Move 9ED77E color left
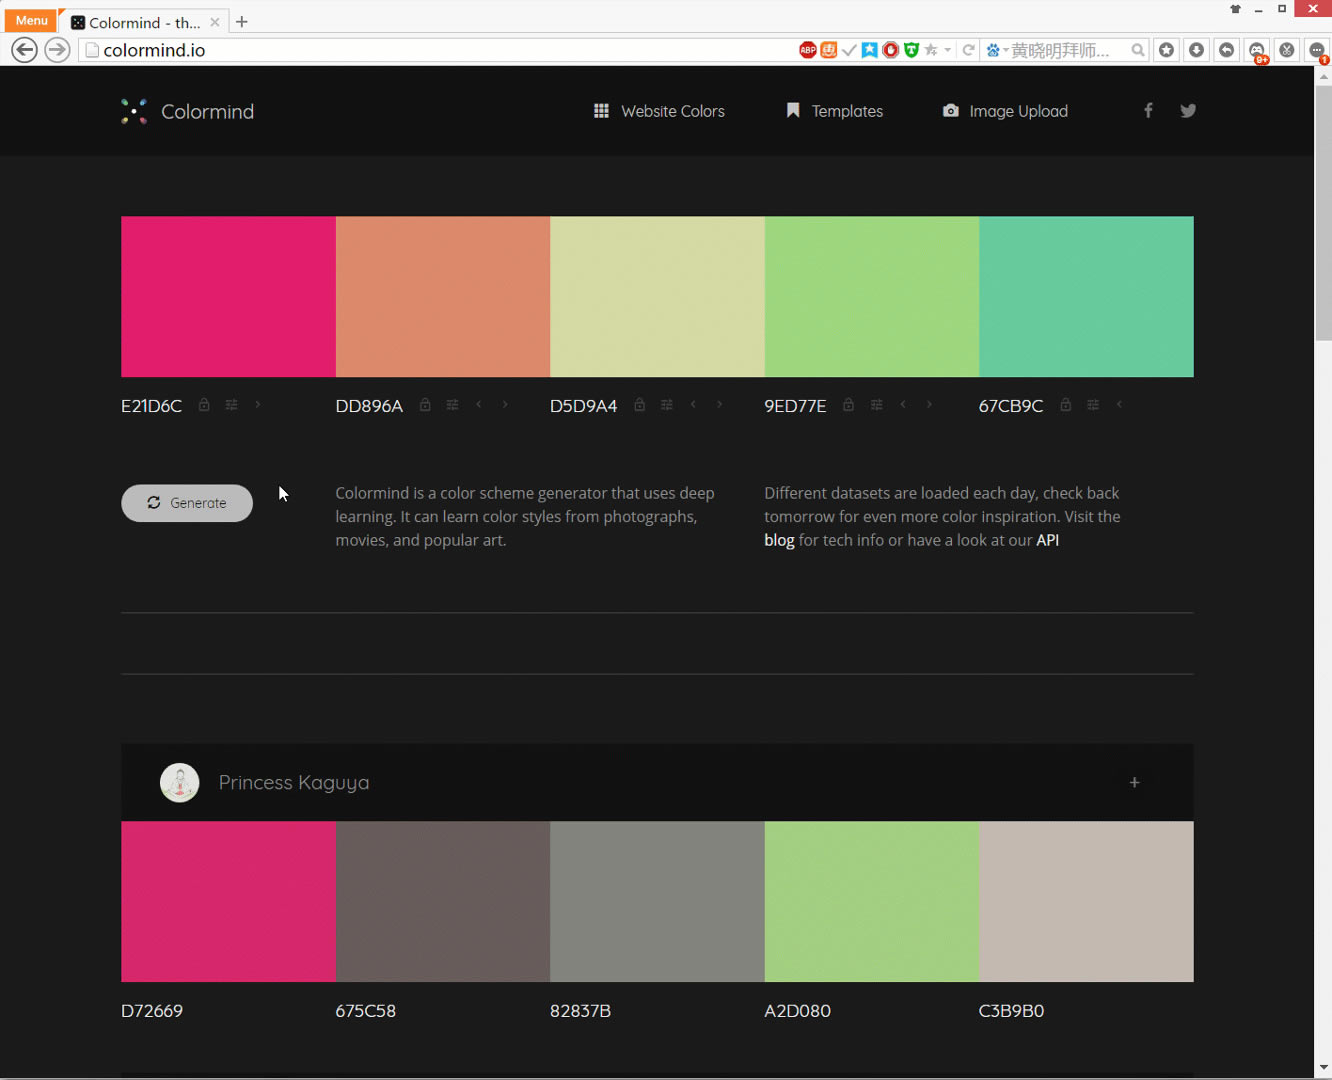1332x1080 pixels. tap(903, 405)
